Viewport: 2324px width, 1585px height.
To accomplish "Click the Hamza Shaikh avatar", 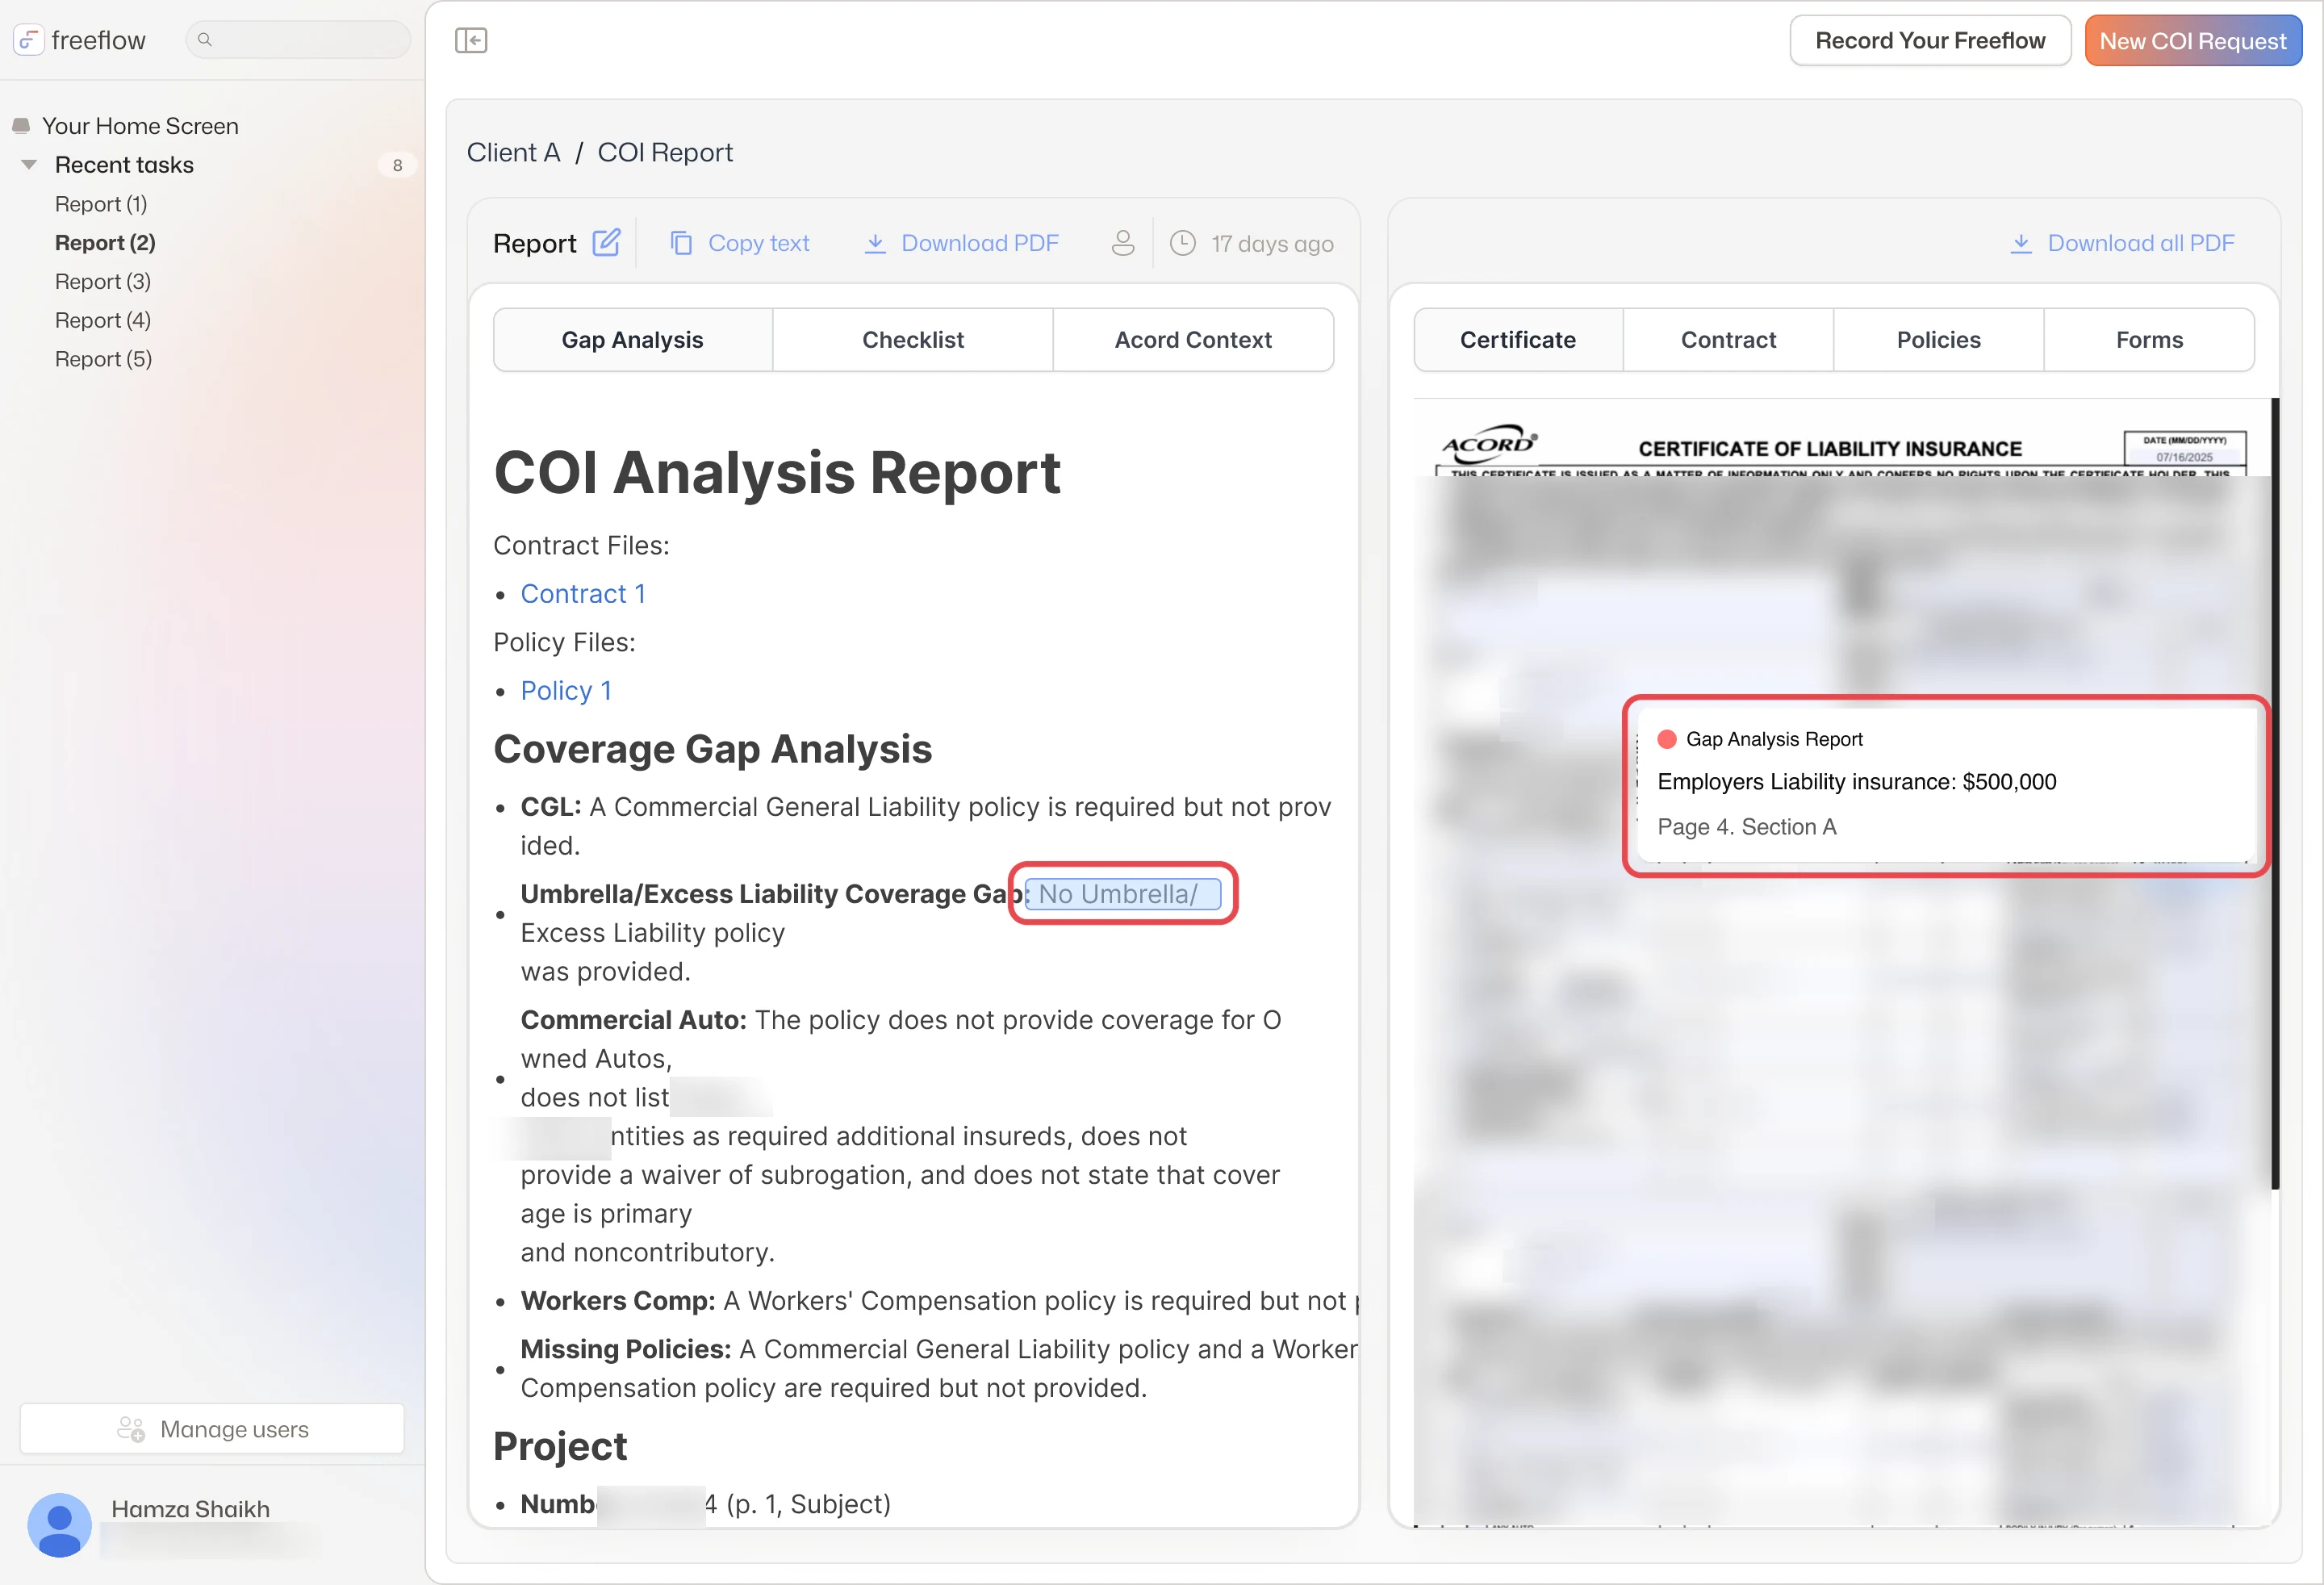I will (59, 1524).
